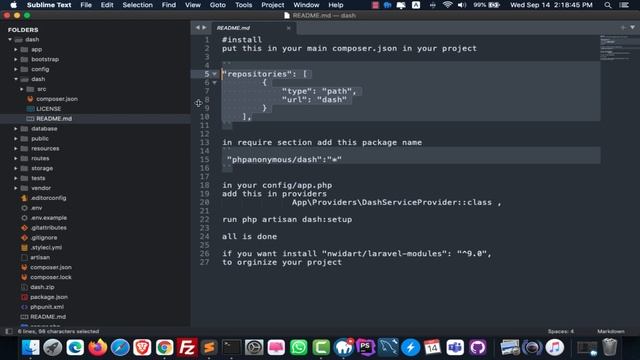
Task: Toggle the sidebar from status bar icon
Action: tap(9, 331)
